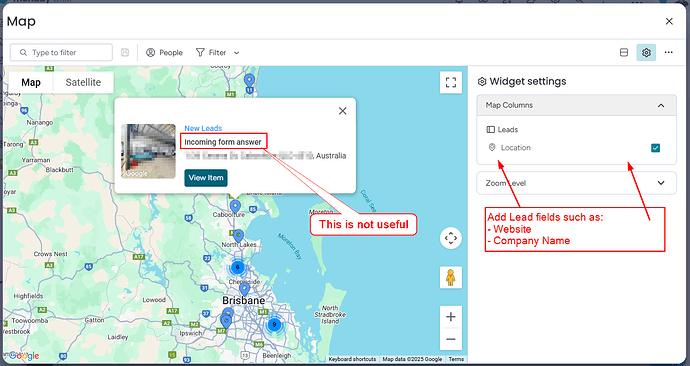
Task: Click the recenter map location button
Action: 451,238
